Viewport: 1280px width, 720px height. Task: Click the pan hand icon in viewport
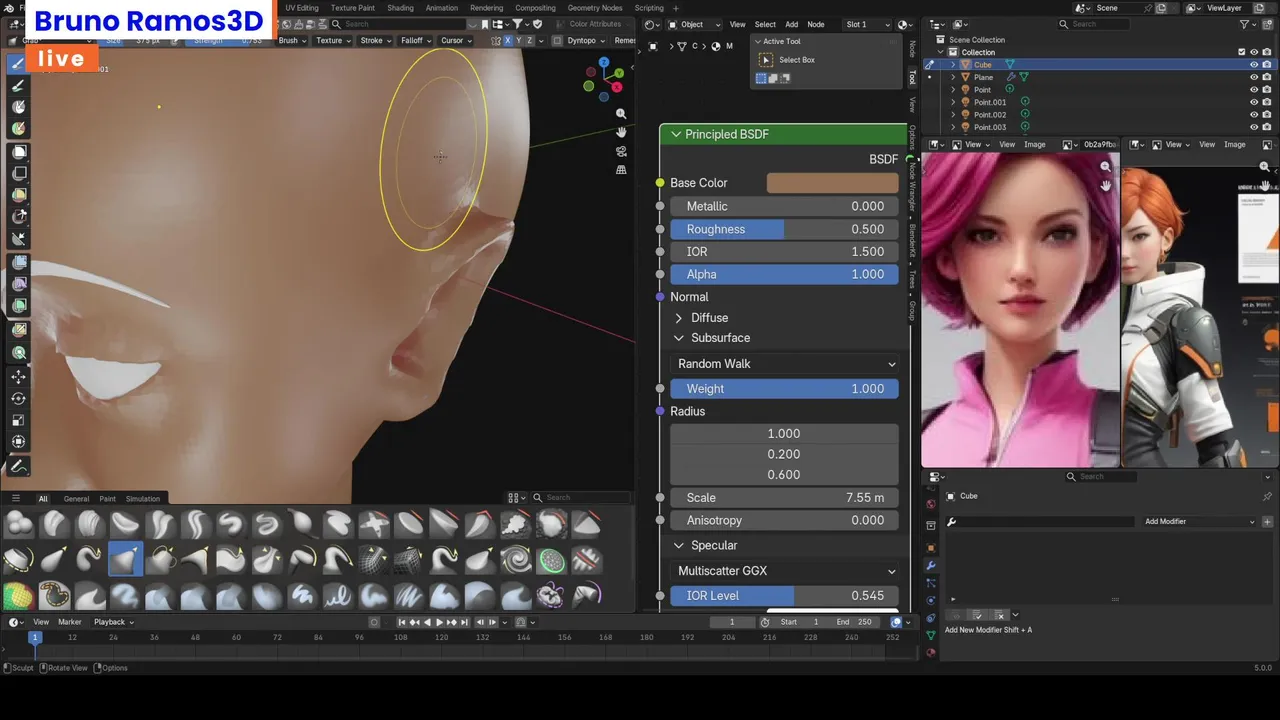click(621, 132)
